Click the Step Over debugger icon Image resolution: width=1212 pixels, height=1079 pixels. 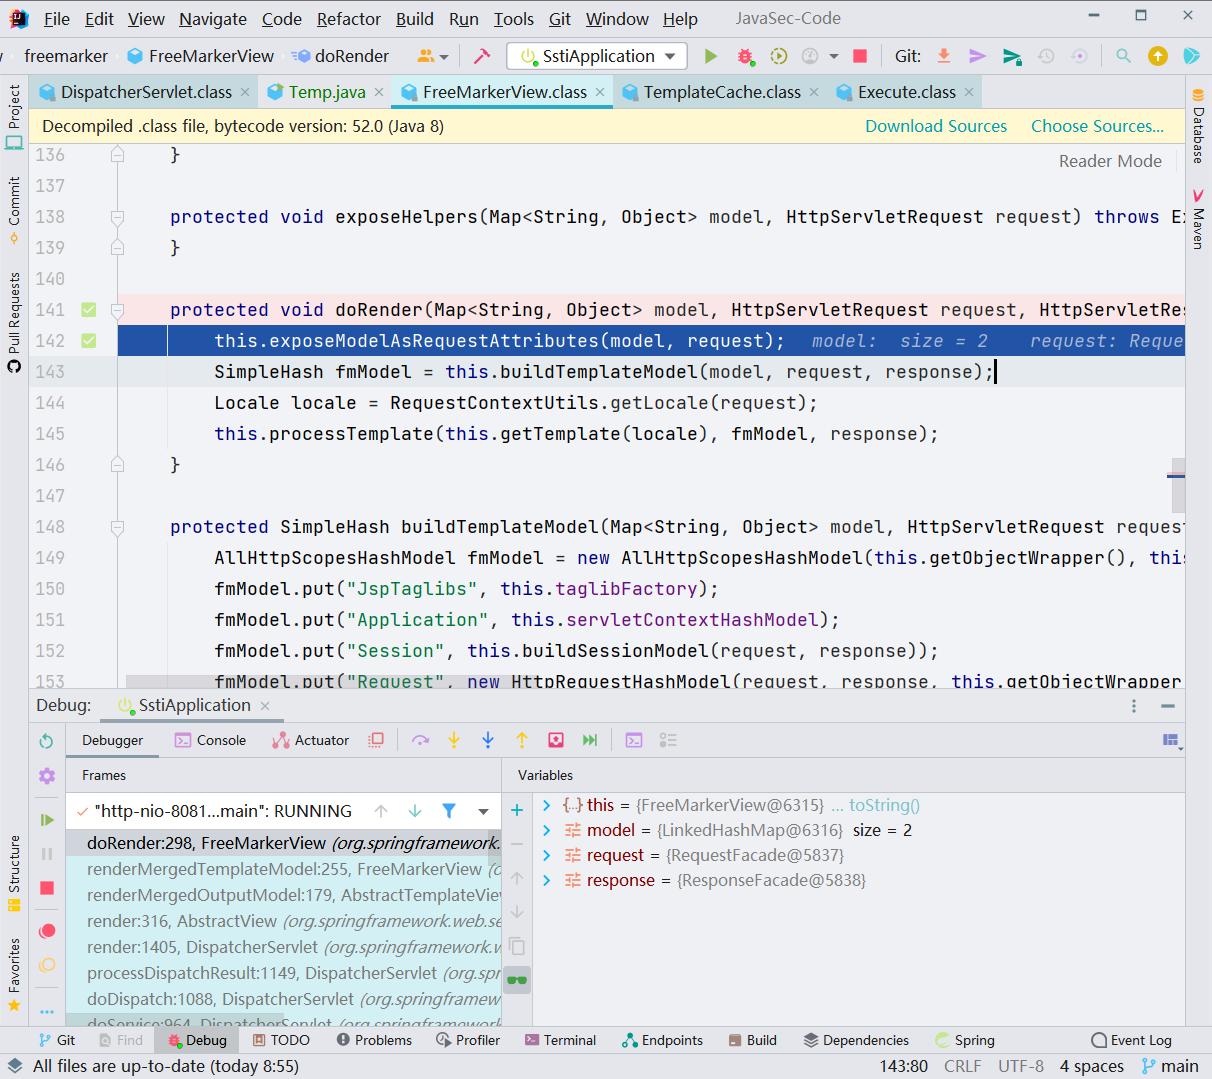coord(421,740)
